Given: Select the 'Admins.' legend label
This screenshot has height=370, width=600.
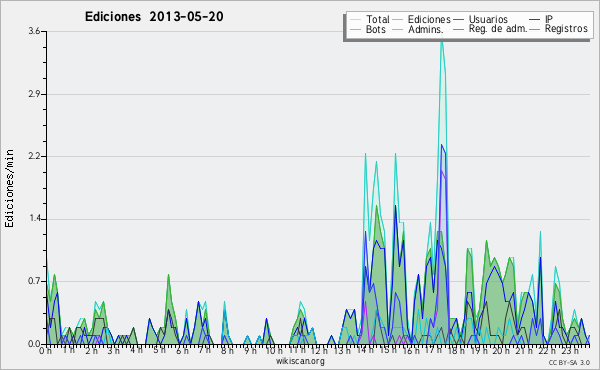Looking at the screenshot, I should coord(426,29).
